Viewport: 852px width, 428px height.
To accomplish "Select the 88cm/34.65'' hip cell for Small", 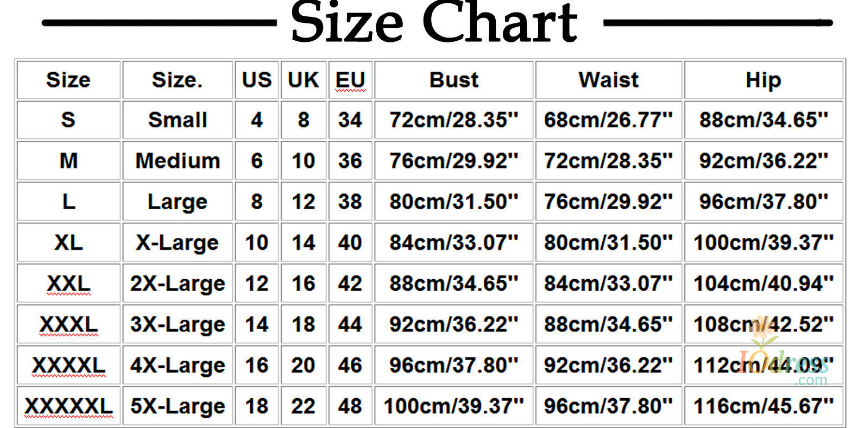I will 765,121.
